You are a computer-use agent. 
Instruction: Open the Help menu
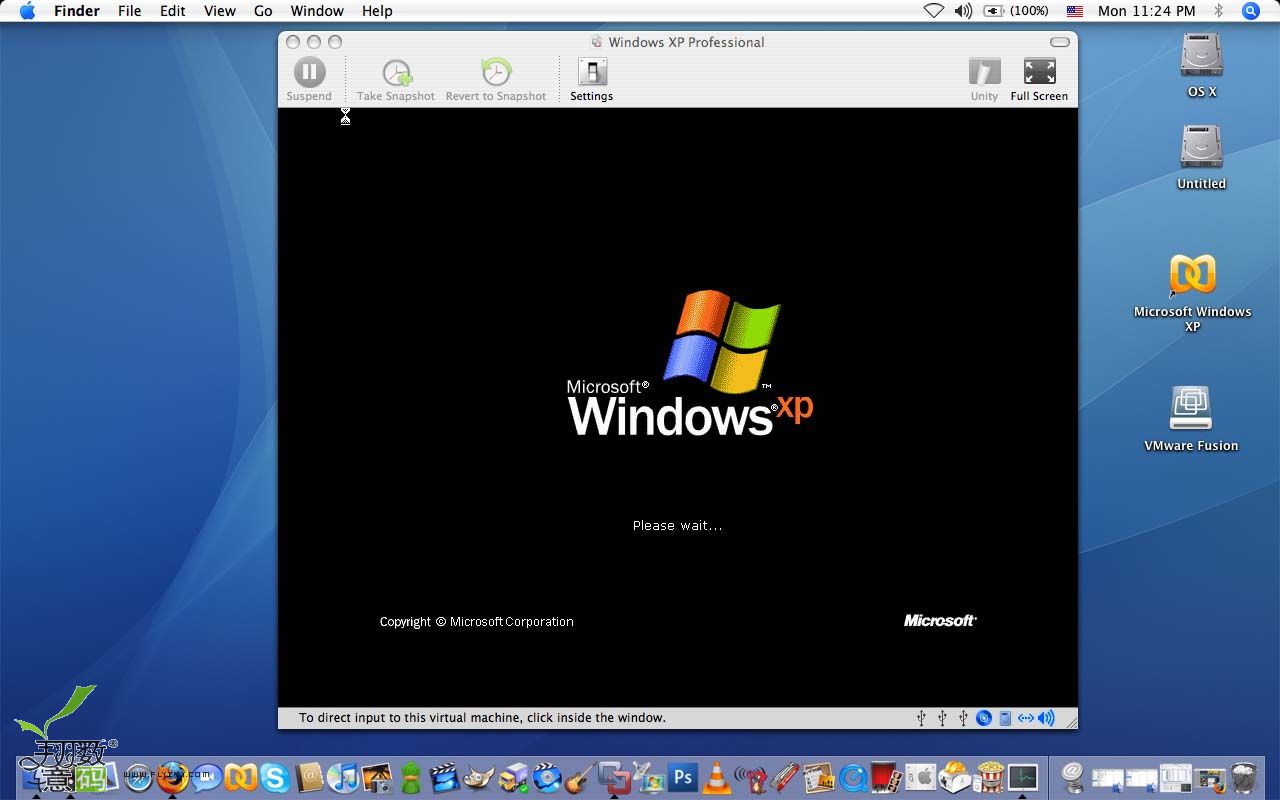377,11
